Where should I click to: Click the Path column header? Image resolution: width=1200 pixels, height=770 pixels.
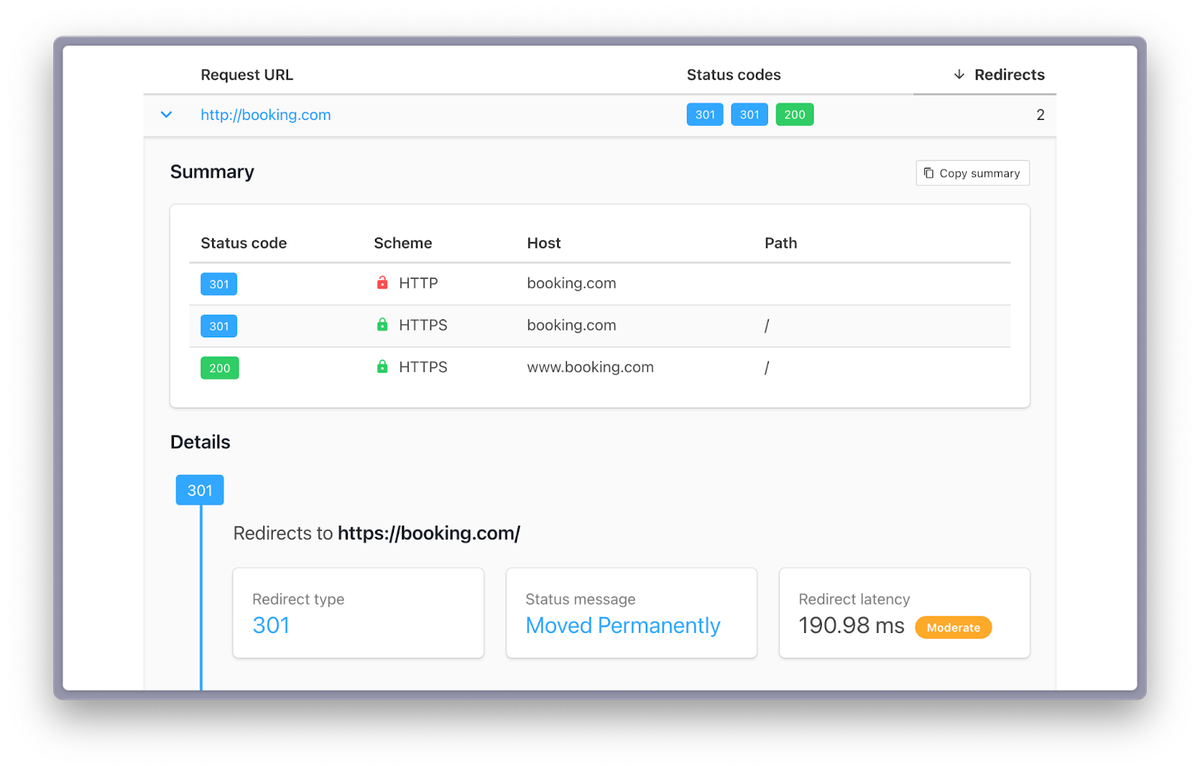pyautogui.click(x=781, y=243)
